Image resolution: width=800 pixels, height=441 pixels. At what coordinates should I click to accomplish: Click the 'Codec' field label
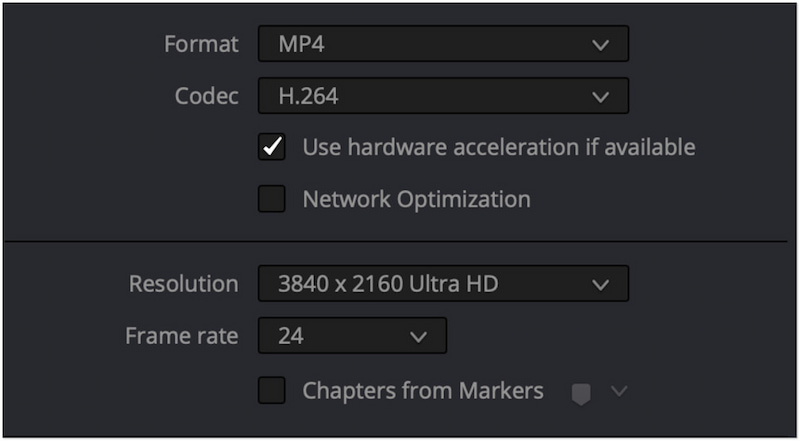[x=206, y=97]
